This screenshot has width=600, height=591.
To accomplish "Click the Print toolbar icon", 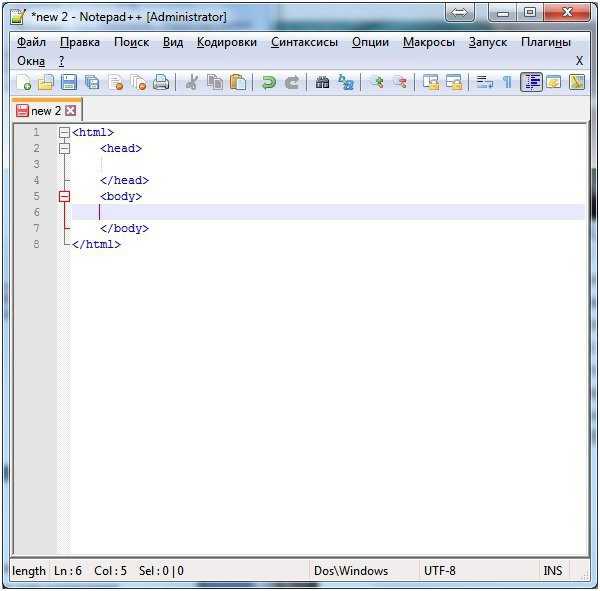I will point(161,82).
